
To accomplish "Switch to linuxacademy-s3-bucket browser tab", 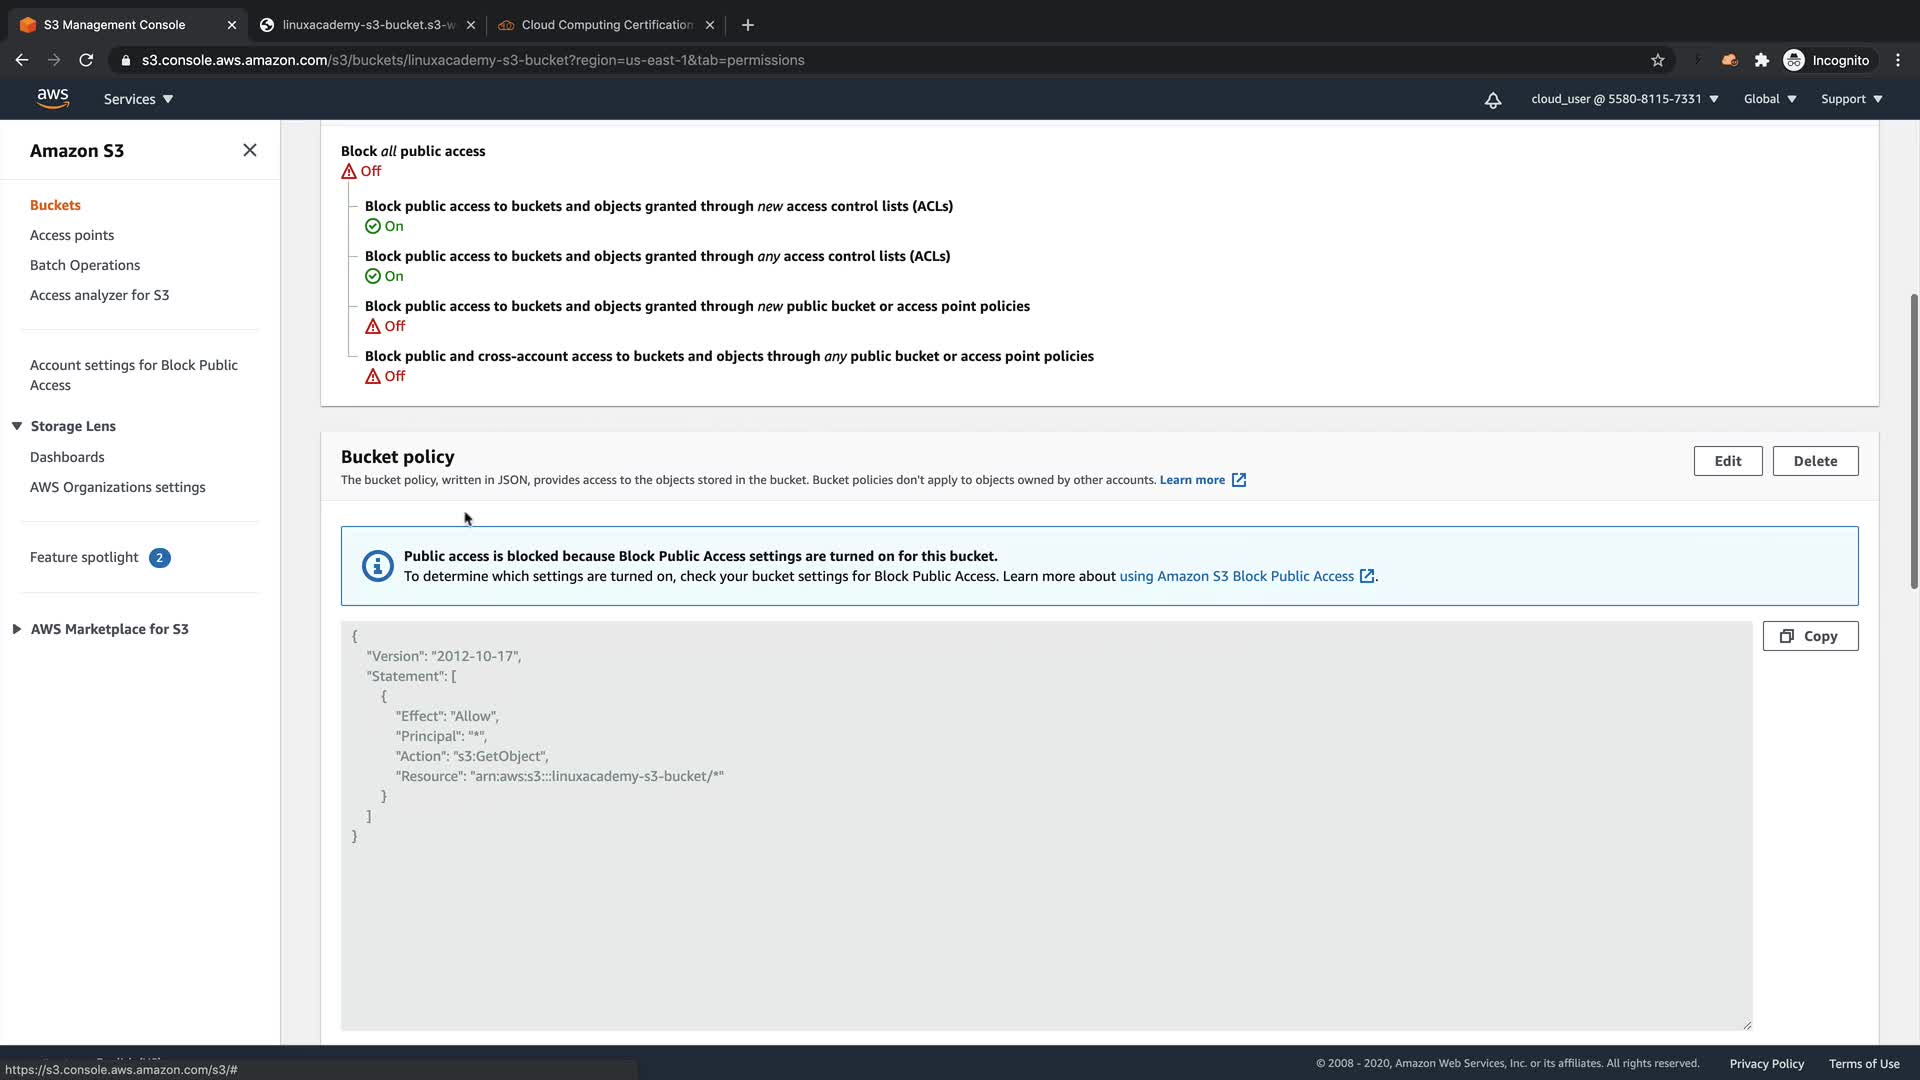I will click(x=368, y=24).
